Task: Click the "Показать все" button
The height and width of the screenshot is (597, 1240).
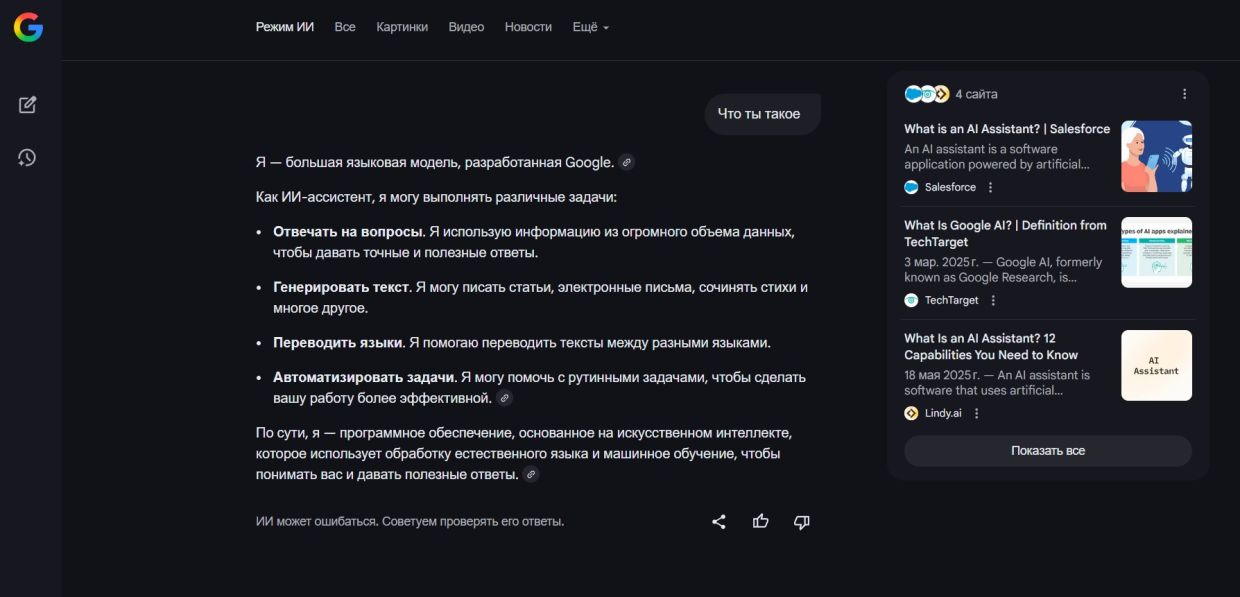Action: pyautogui.click(x=1047, y=451)
